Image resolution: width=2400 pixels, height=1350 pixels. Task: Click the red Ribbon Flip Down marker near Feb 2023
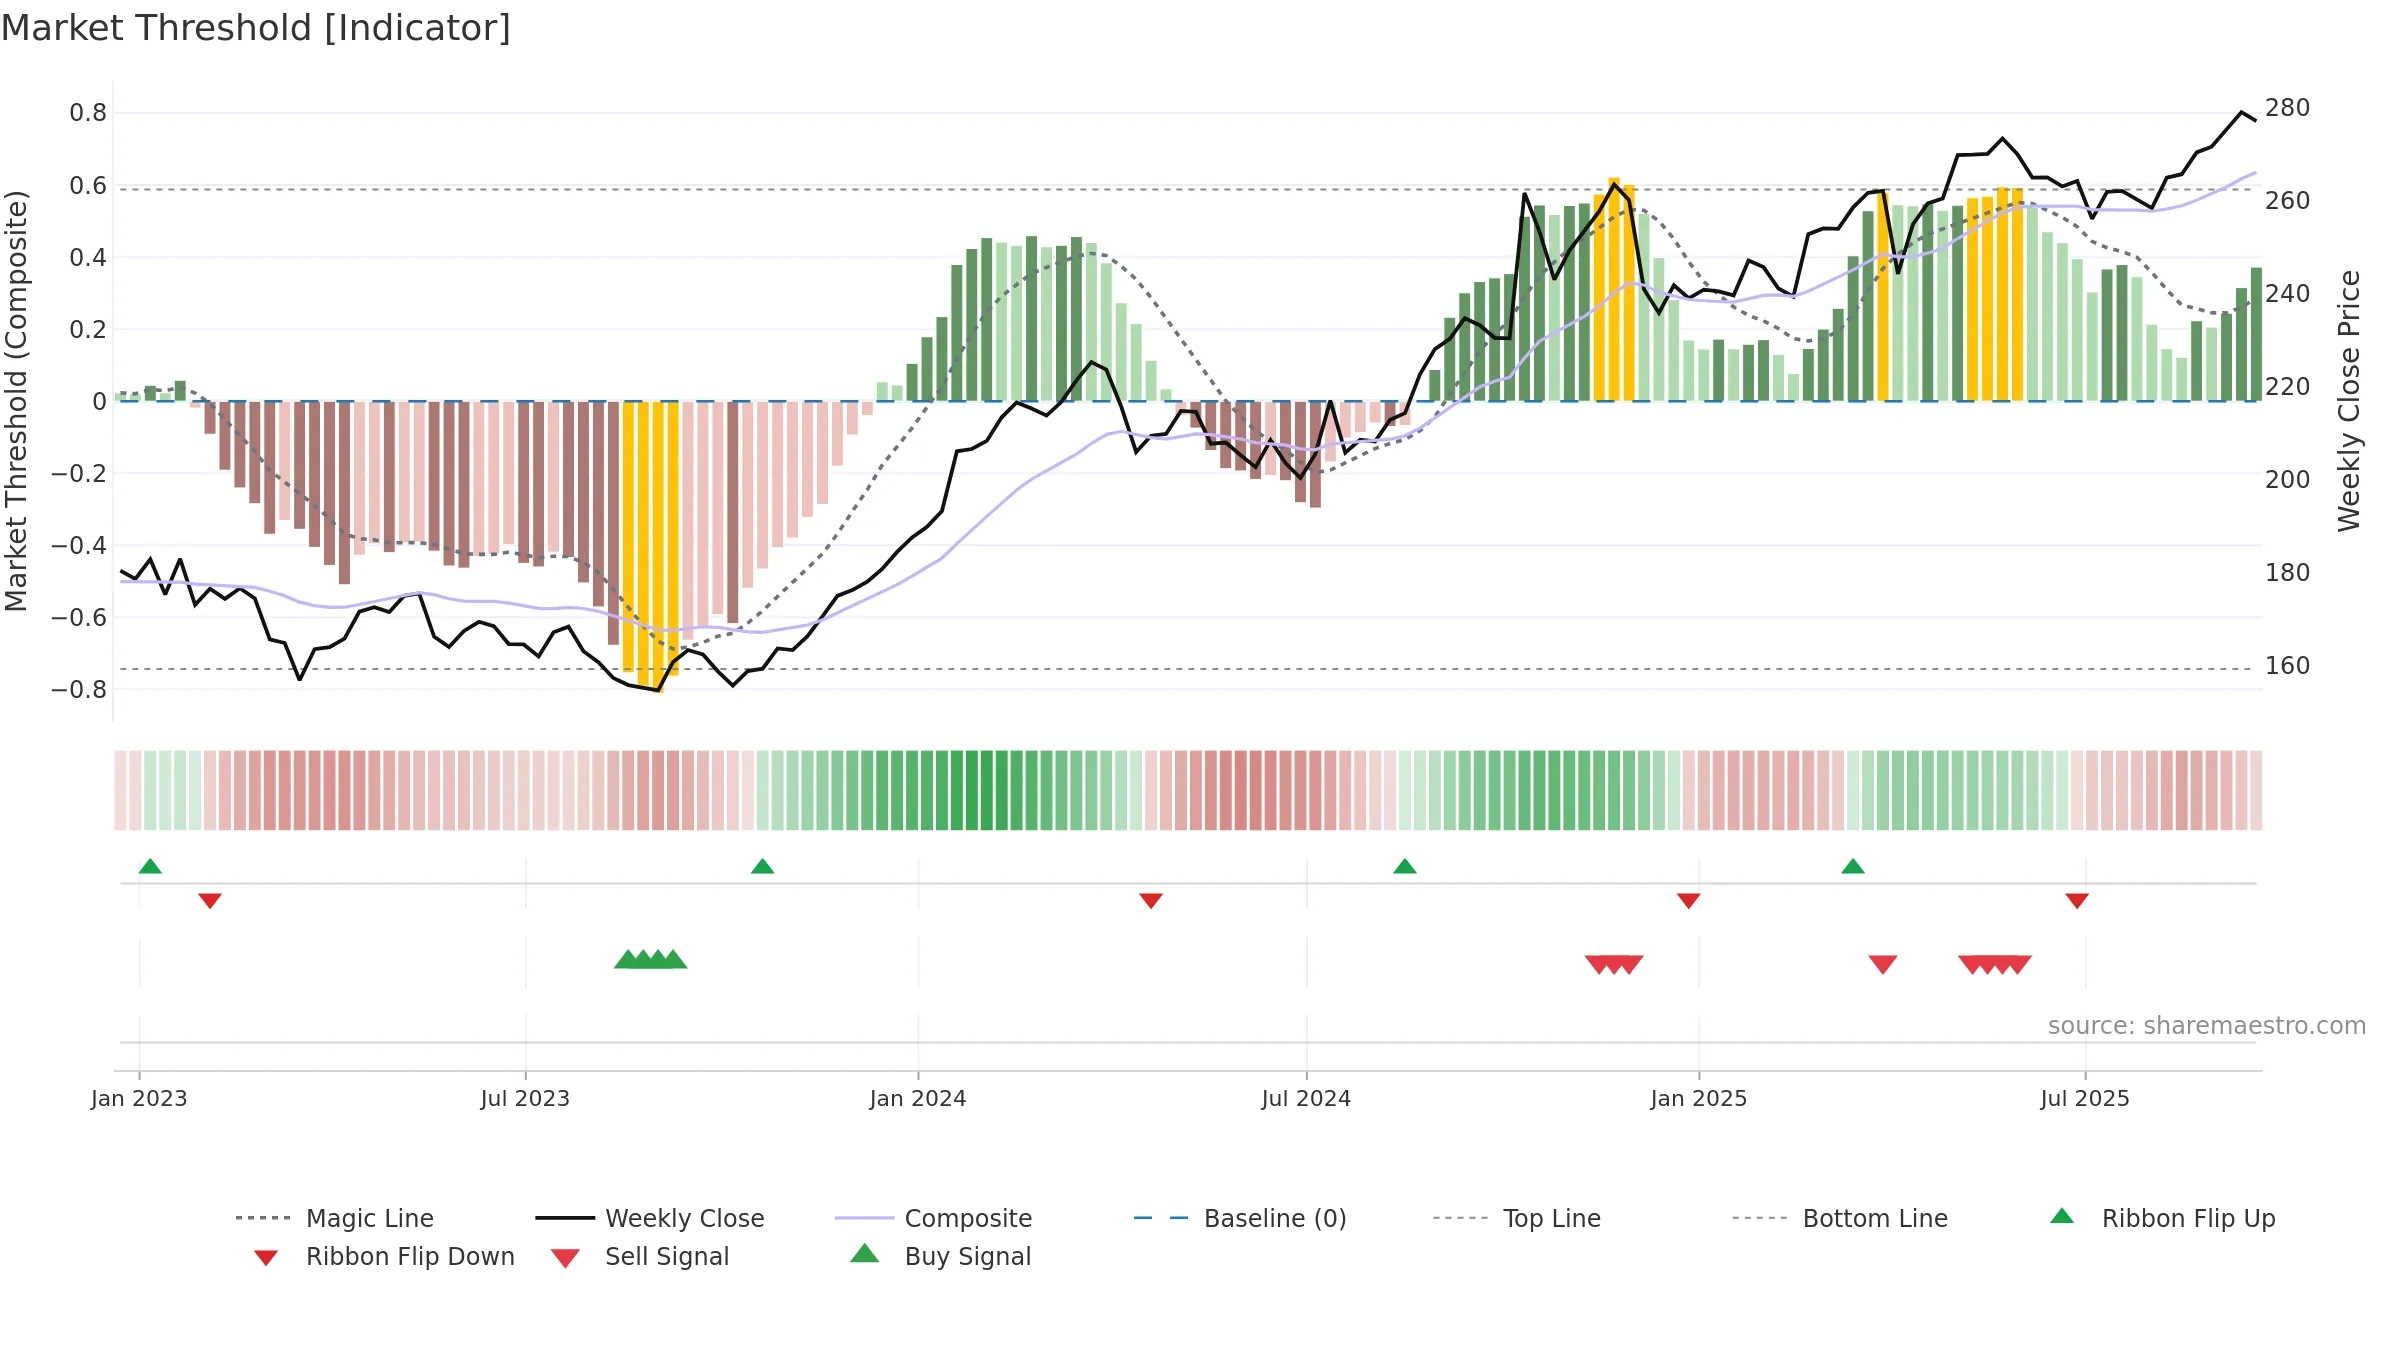click(x=210, y=901)
